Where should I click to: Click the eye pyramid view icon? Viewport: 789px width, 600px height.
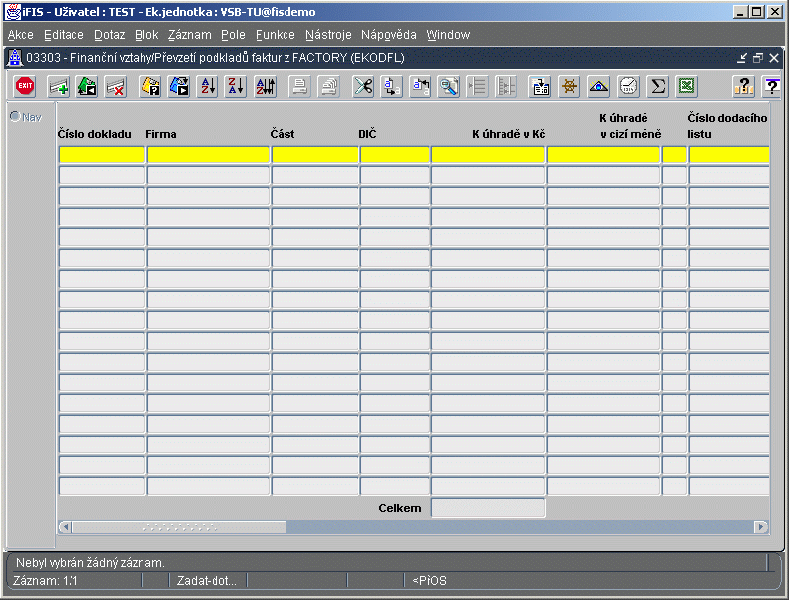pos(598,87)
